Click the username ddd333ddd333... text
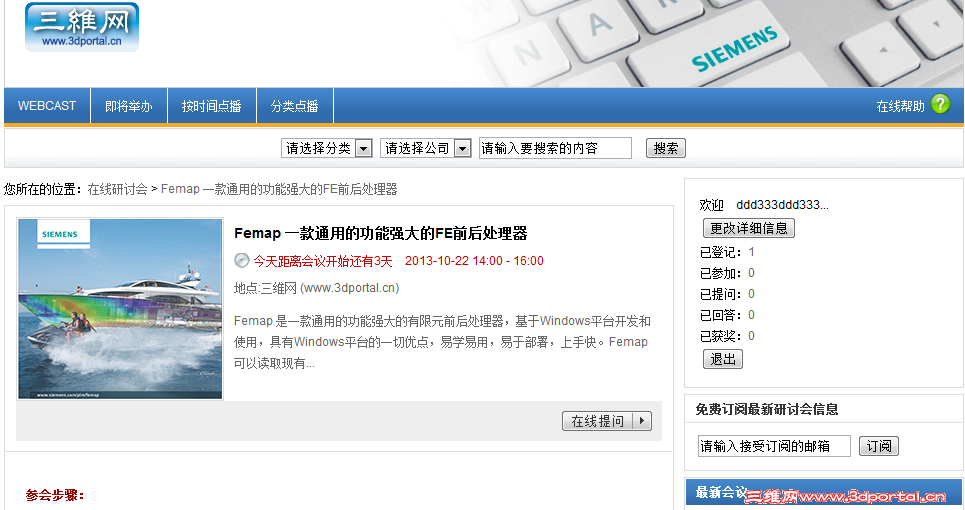This screenshot has width=965, height=510. coord(782,205)
